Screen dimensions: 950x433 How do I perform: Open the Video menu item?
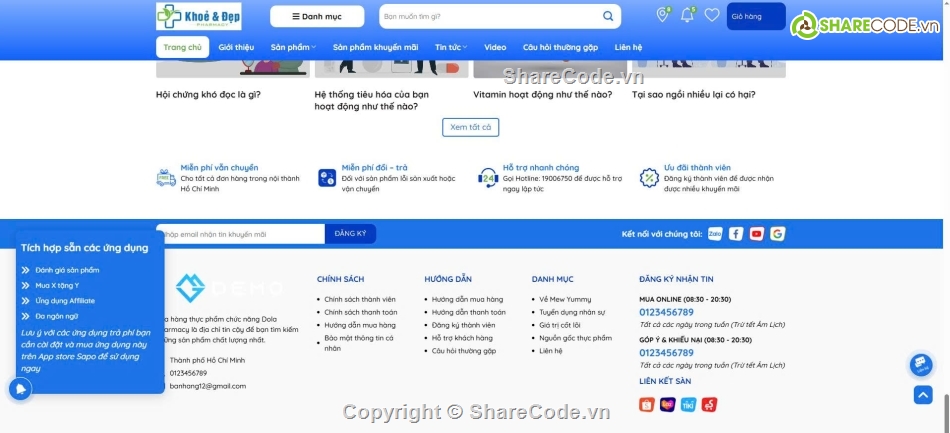coord(495,47)
